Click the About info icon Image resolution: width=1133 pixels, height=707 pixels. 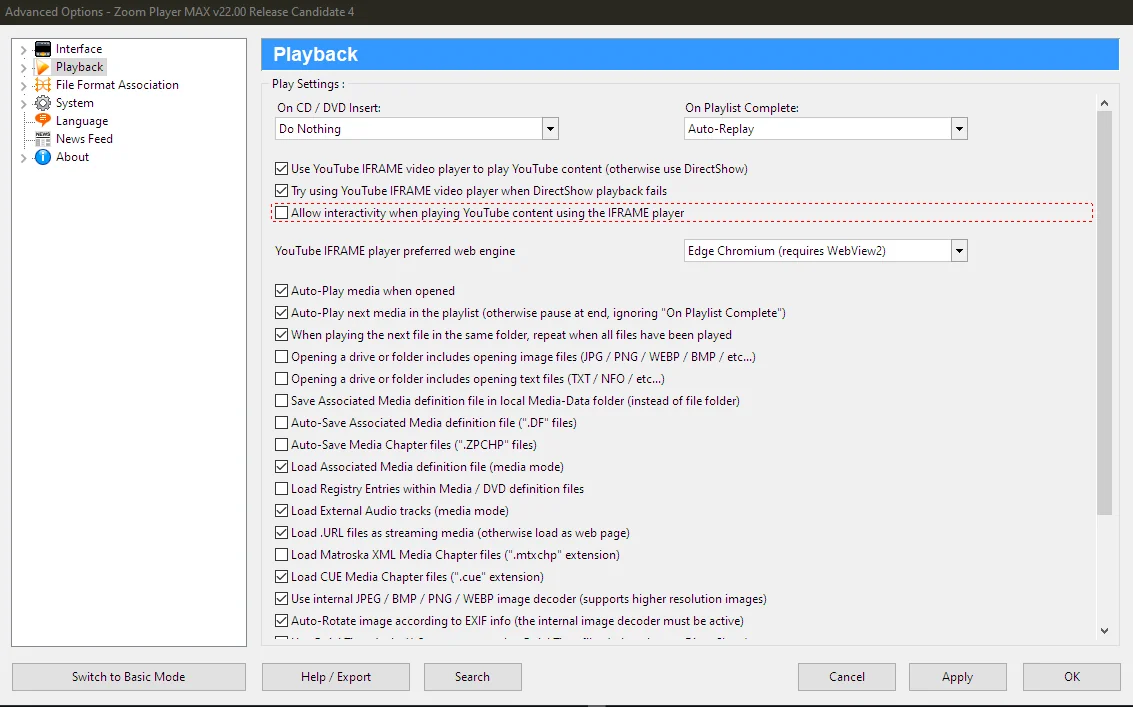[x=42, y=156]
